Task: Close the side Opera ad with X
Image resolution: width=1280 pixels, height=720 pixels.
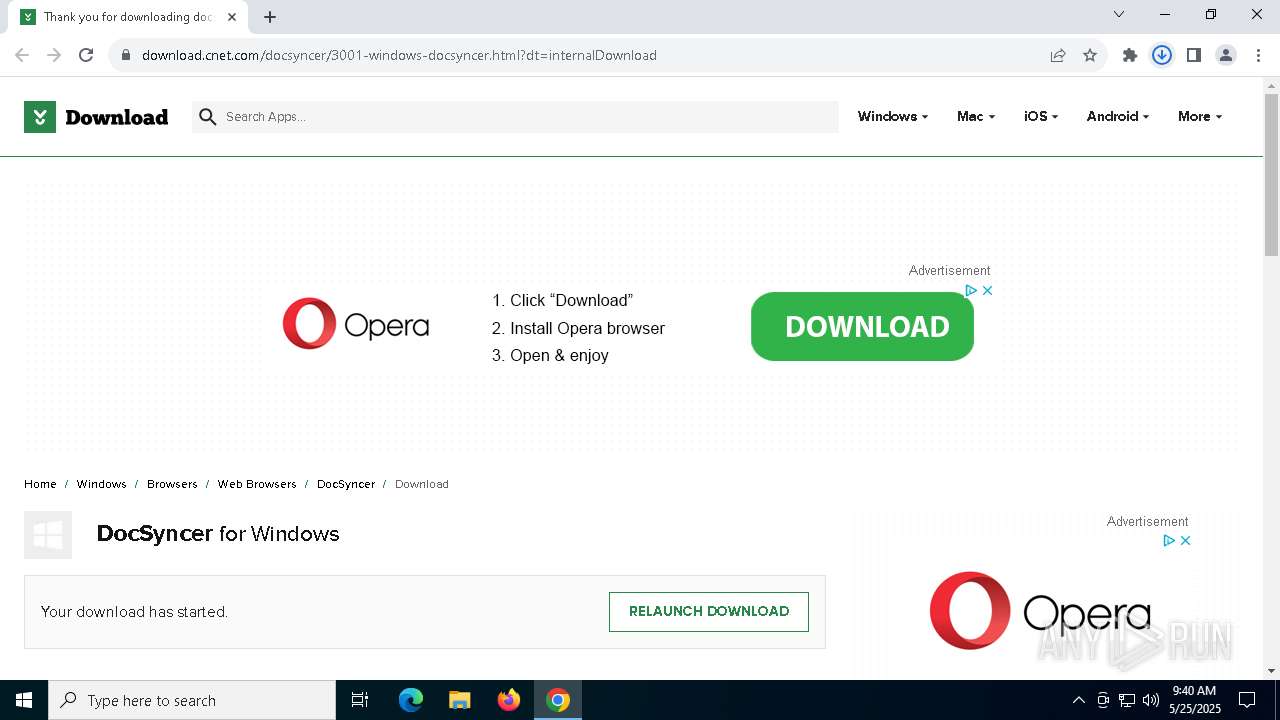Action: [x=1185, y=540]
